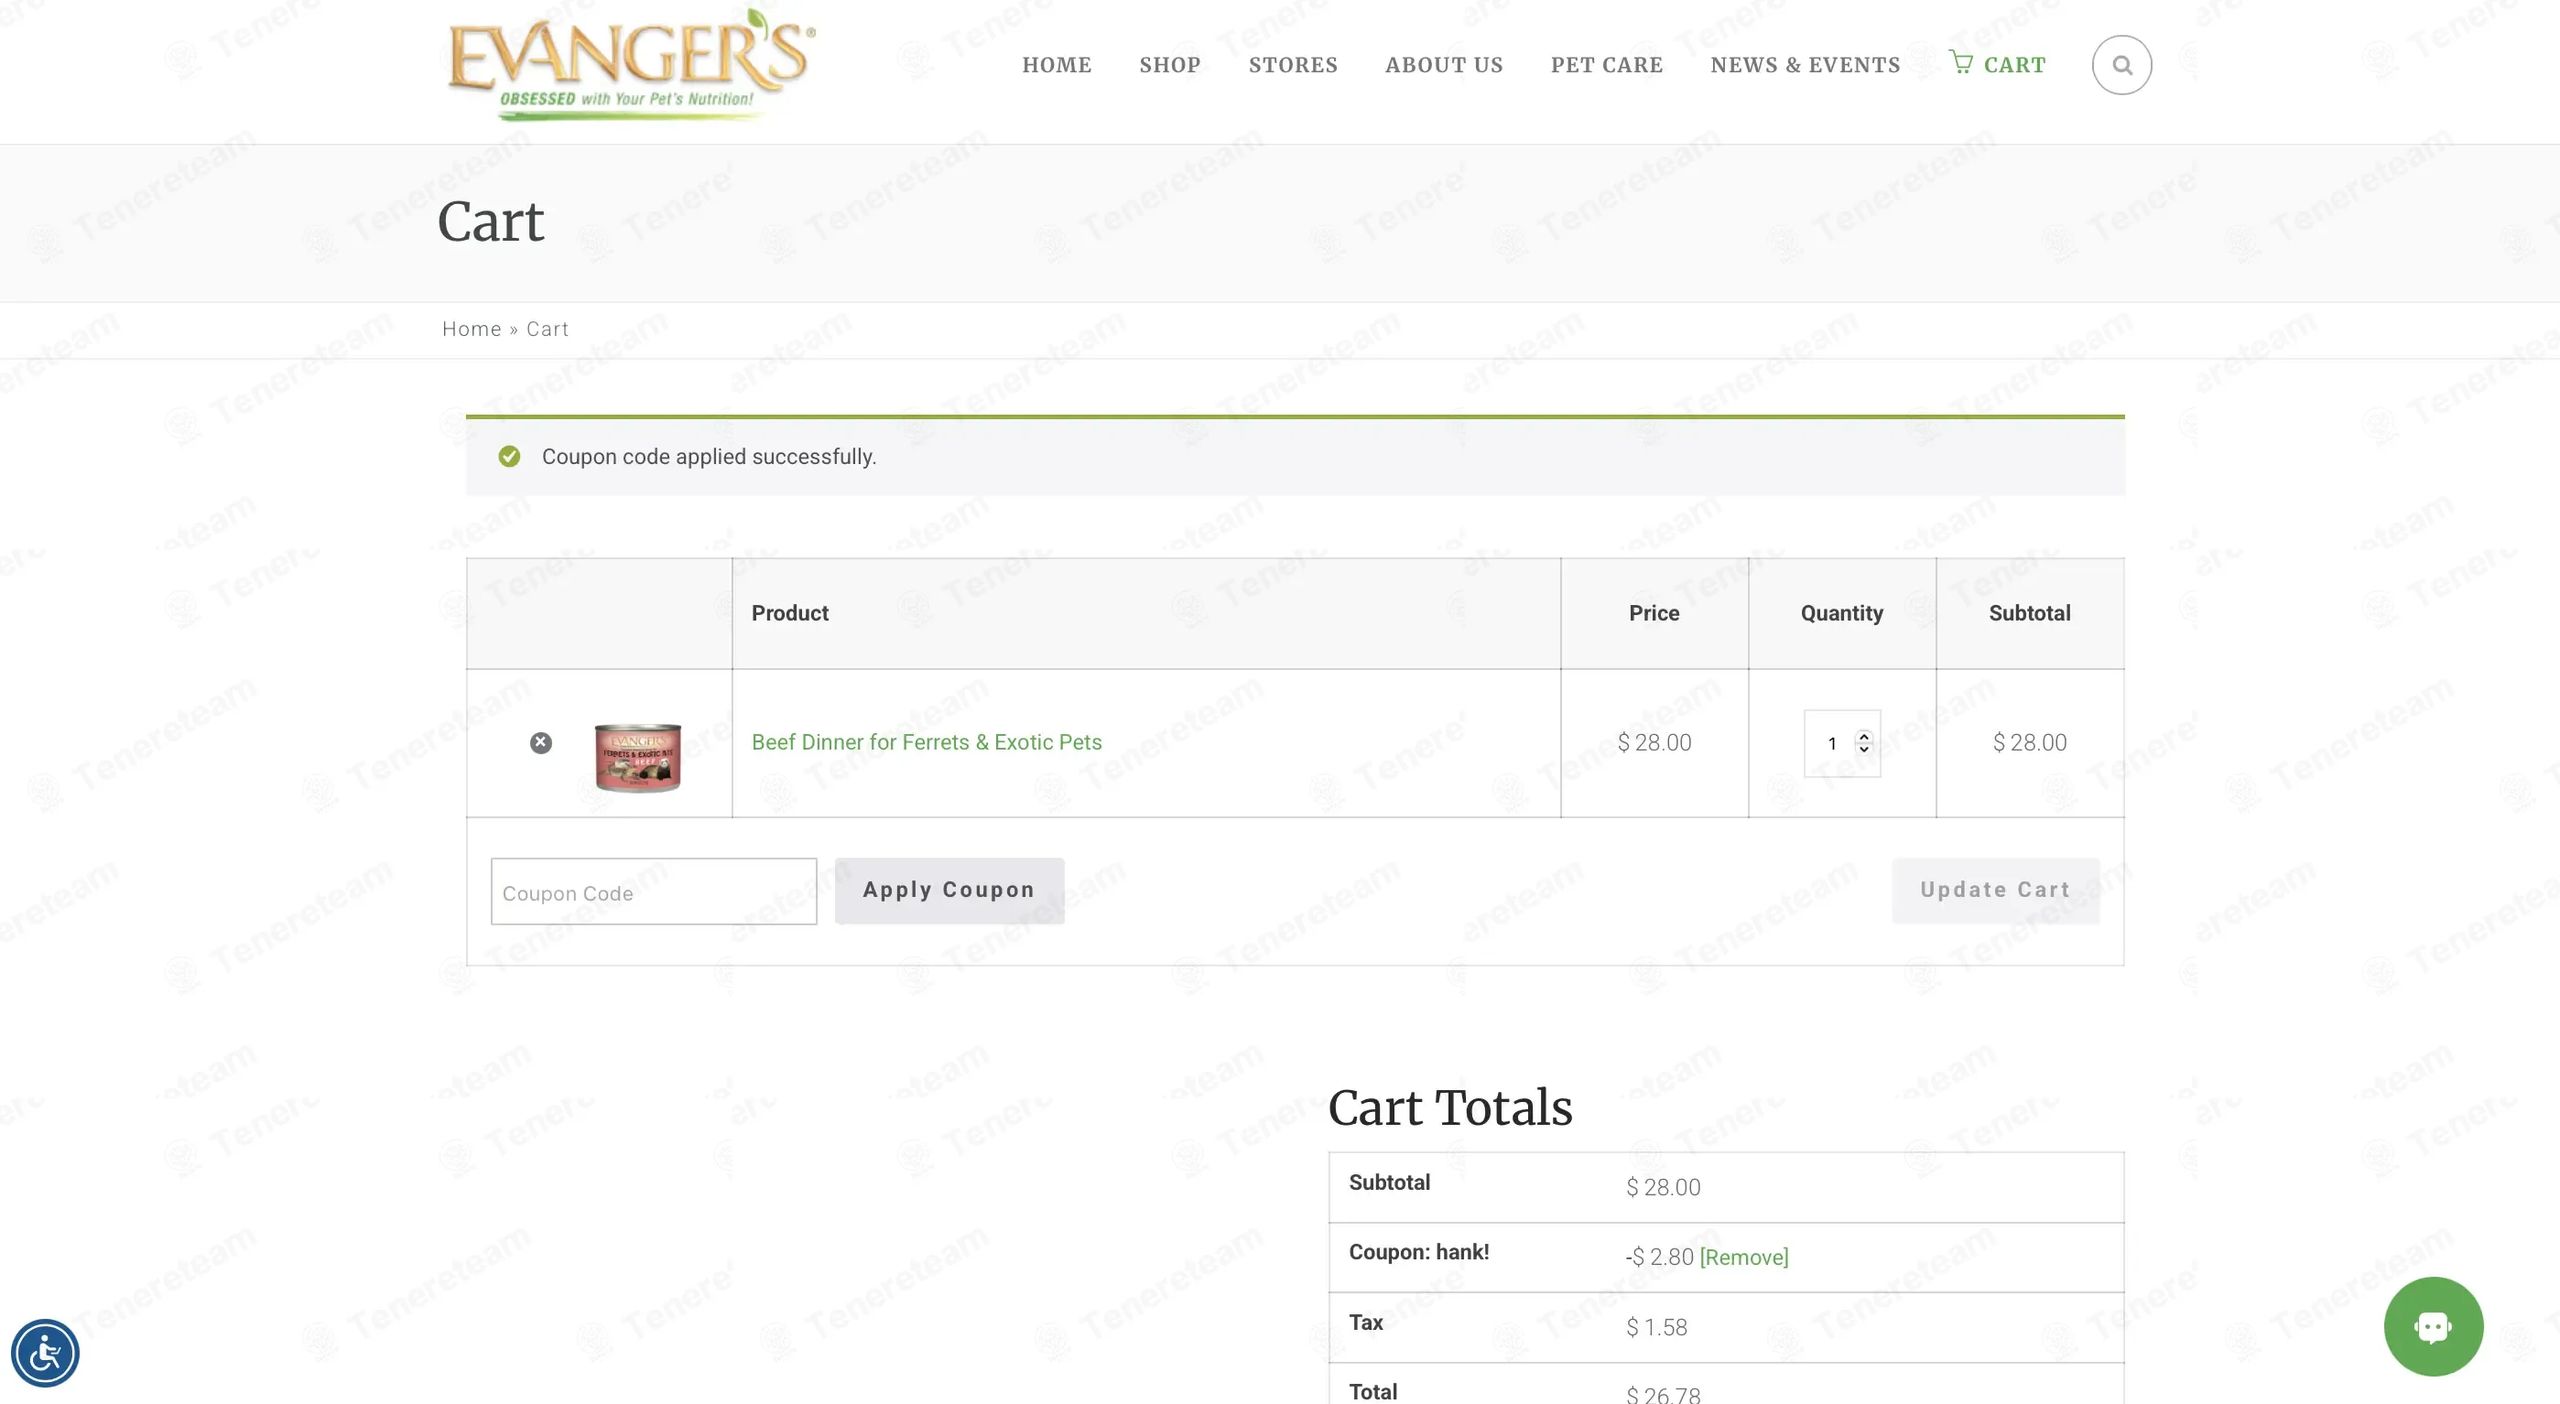Click Home in the breadcrumb
Screen dimensions: 2560x1404
472,329
